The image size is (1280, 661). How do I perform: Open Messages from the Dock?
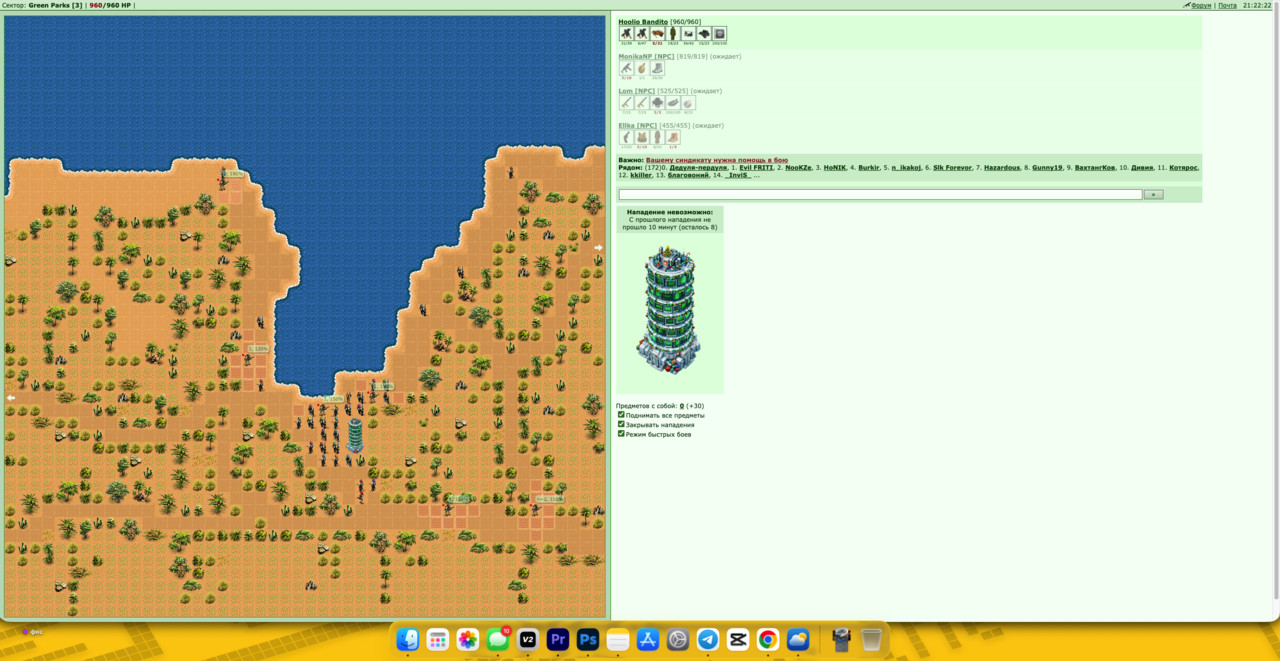(498, 639)
